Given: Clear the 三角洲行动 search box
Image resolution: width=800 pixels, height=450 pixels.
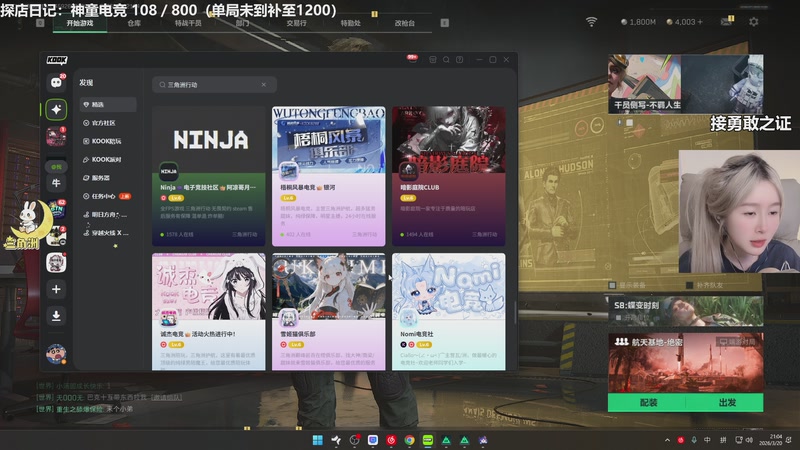Looking at the screenshot, I should [263, 85].
